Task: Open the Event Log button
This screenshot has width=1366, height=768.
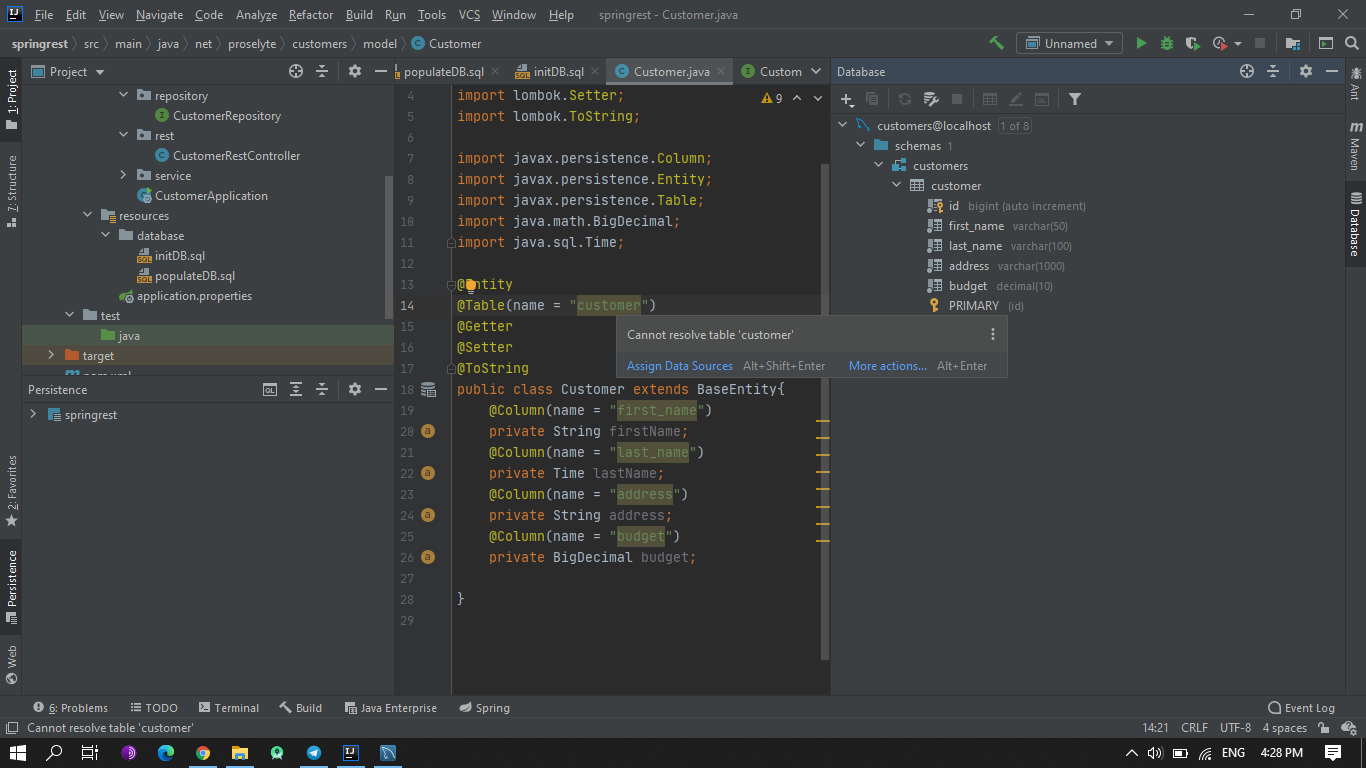Action: coord(1301,707)
